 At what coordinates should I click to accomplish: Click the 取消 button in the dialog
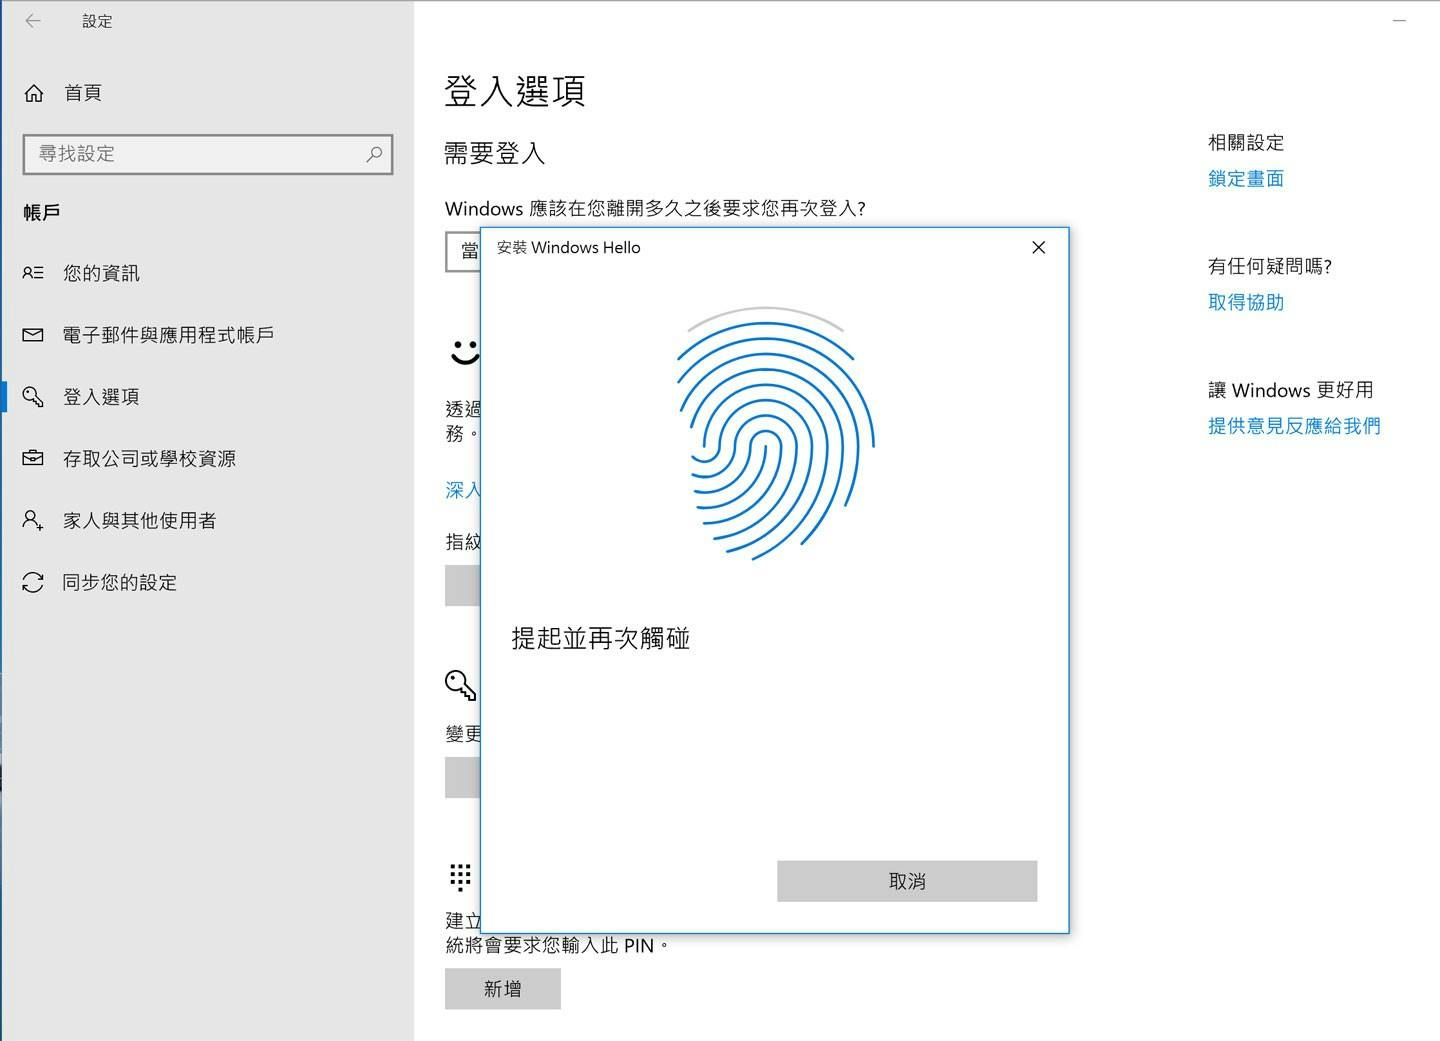907,881
